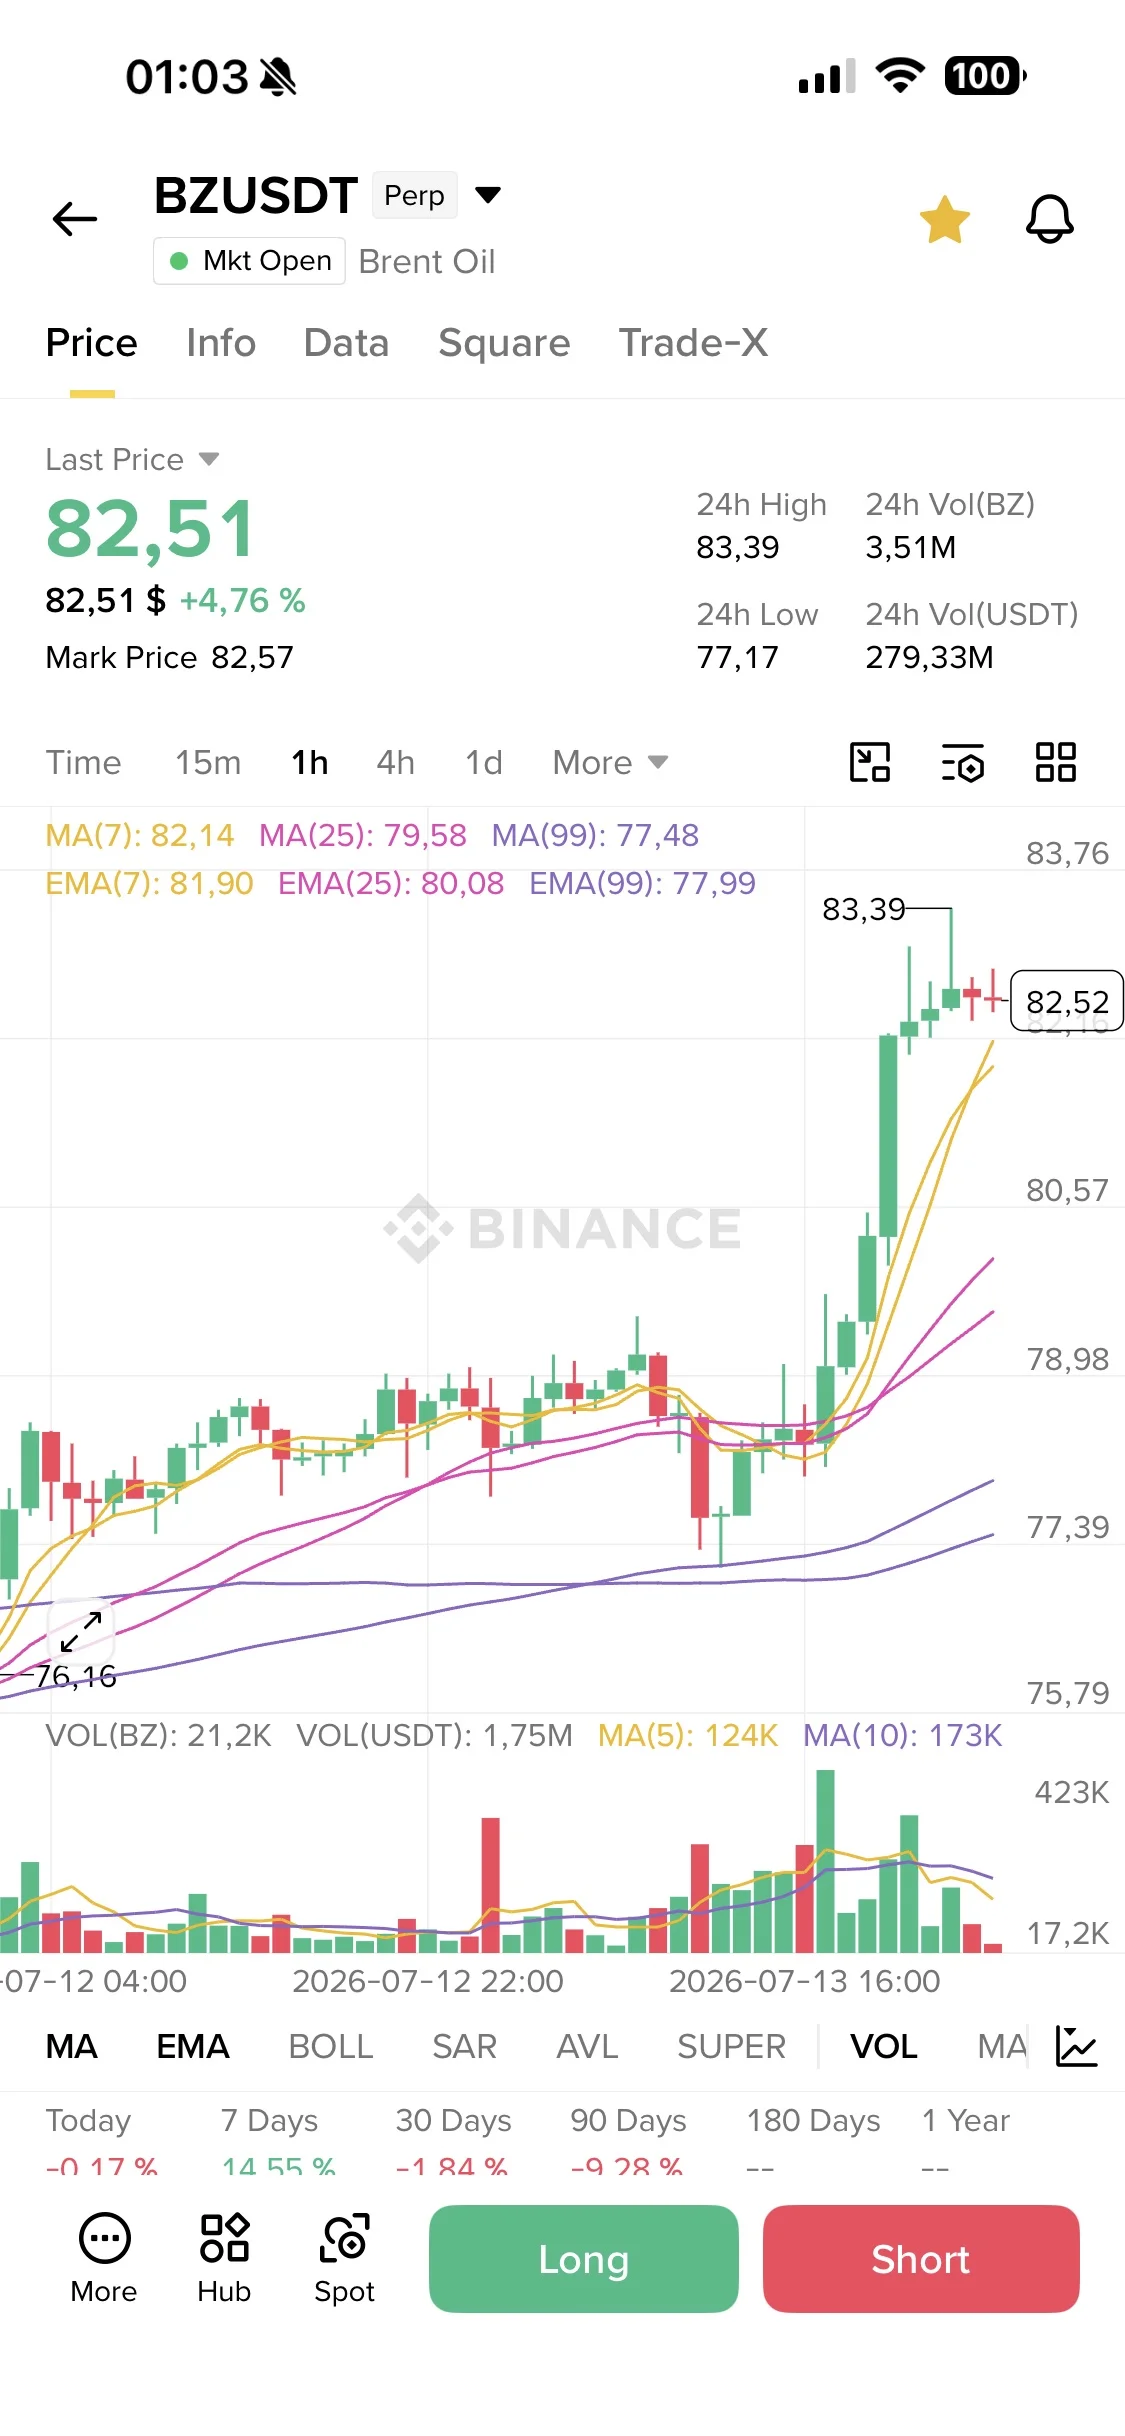Toggle the MA indicator
The image size is (1125, 2436).
pos(72,2046)
